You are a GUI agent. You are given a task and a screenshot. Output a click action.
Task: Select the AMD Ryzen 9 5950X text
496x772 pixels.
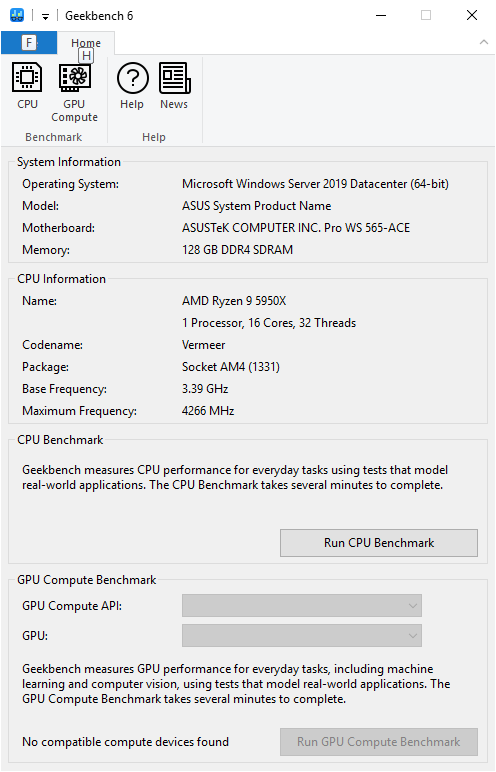click(x=234, y=301)
